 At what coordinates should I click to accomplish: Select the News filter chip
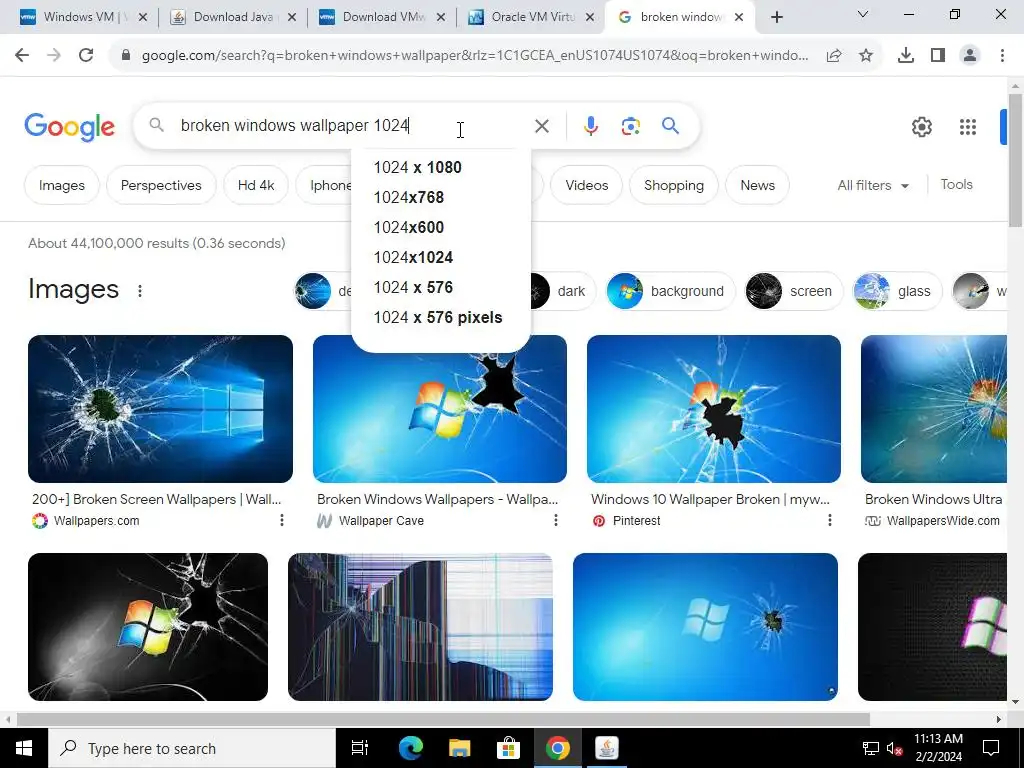coord(758,185)
